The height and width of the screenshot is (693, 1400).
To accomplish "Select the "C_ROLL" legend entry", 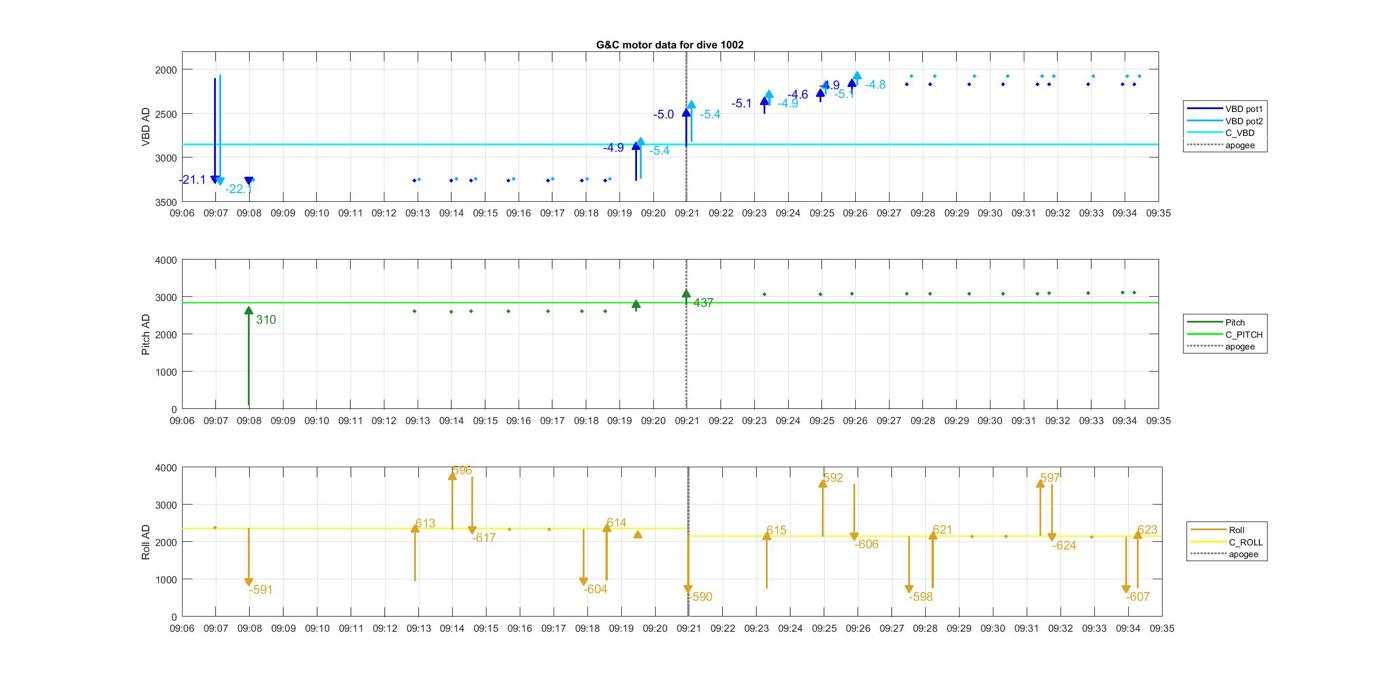I will (x=1226, y=542).
